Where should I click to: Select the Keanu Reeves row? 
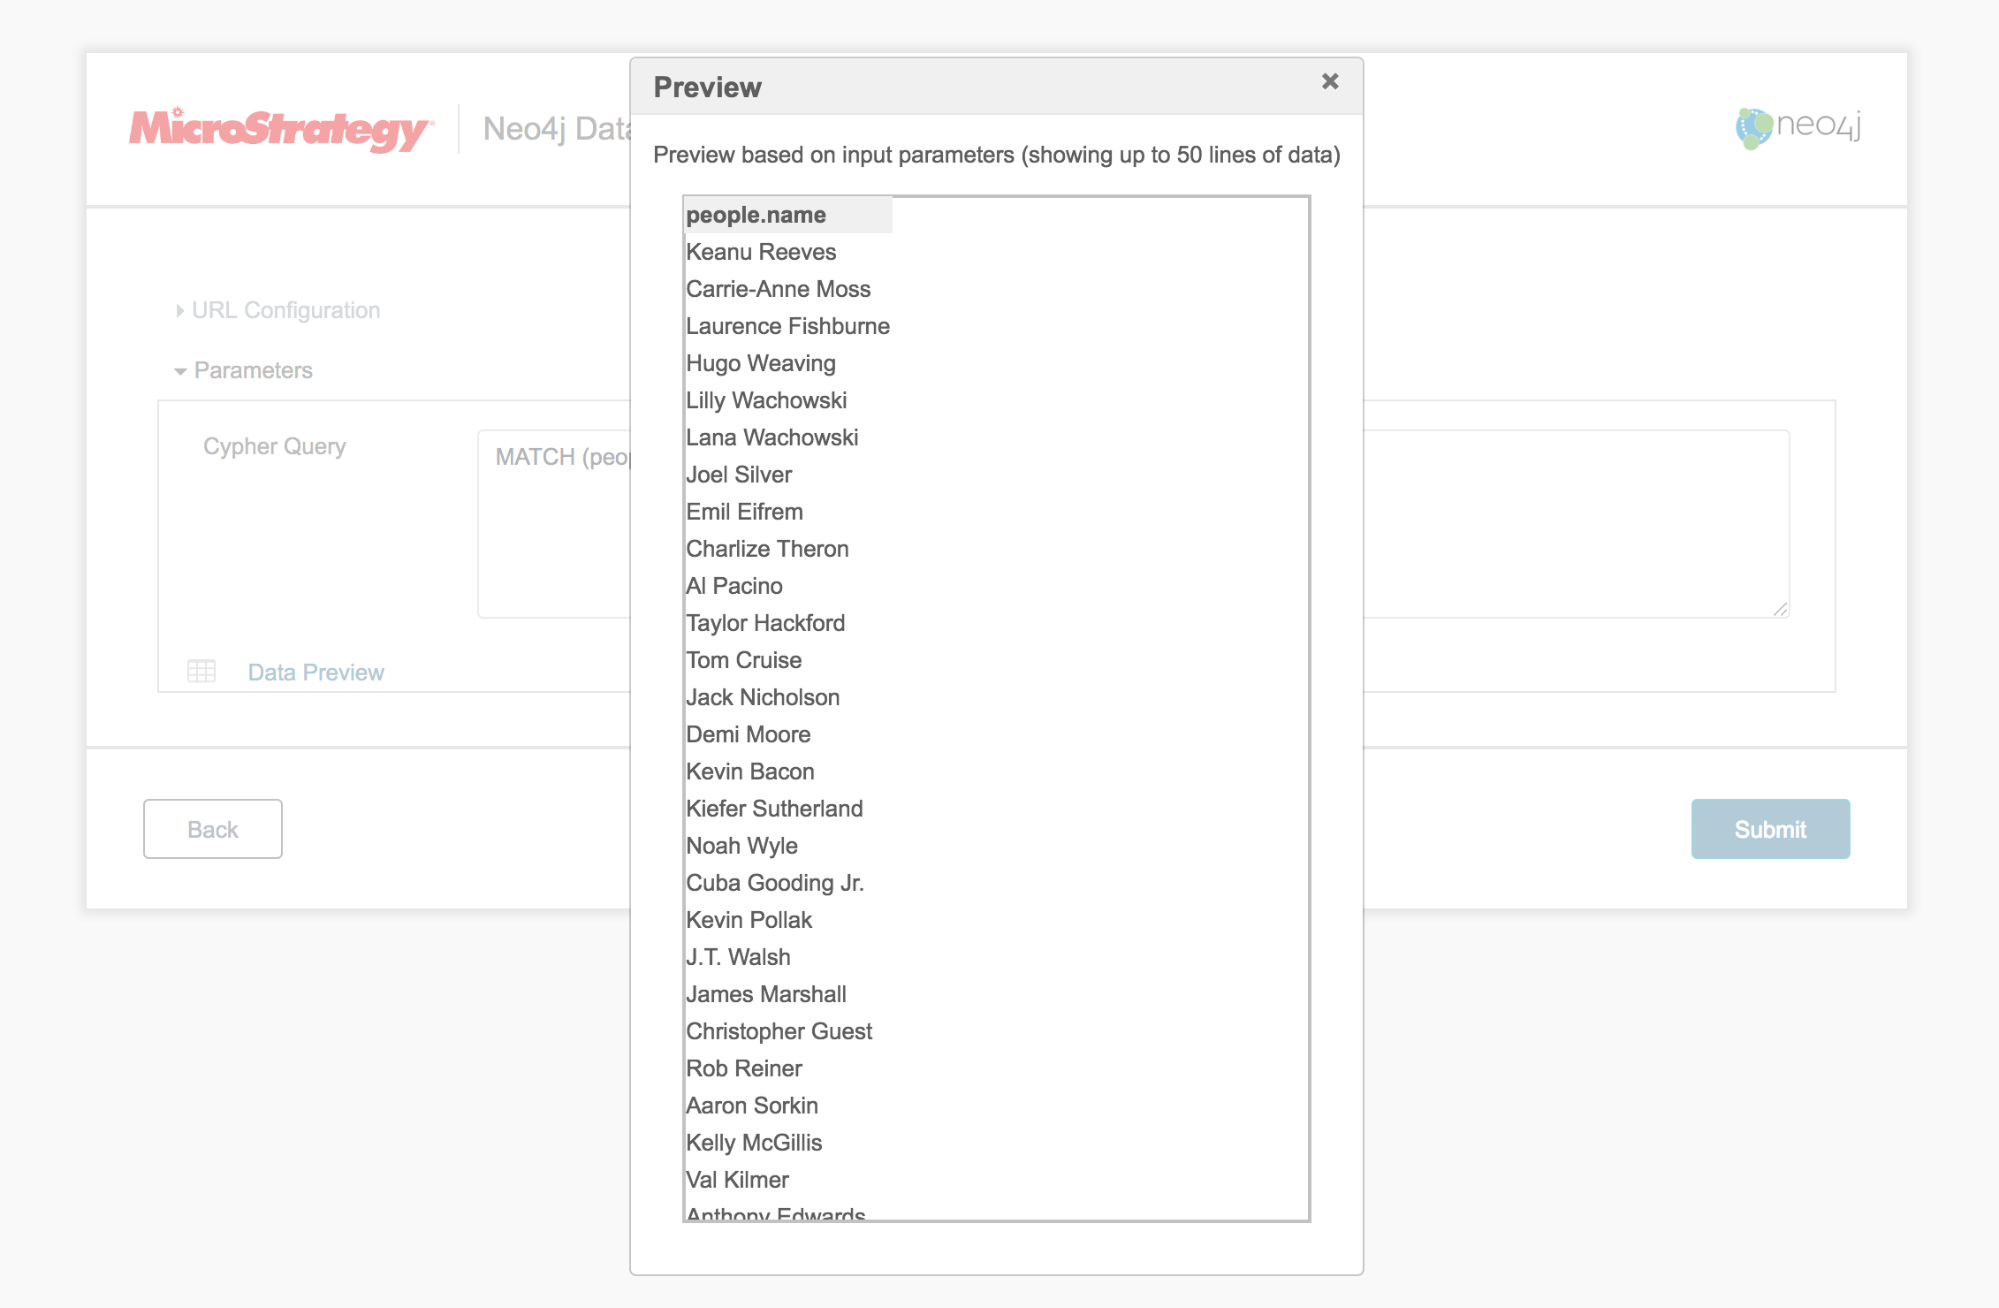point(760,252)
